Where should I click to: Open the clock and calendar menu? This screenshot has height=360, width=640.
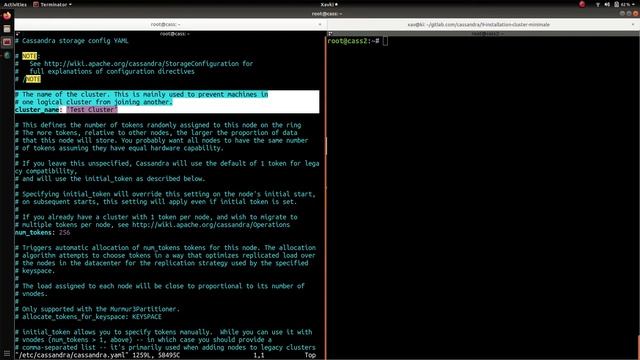329,4
